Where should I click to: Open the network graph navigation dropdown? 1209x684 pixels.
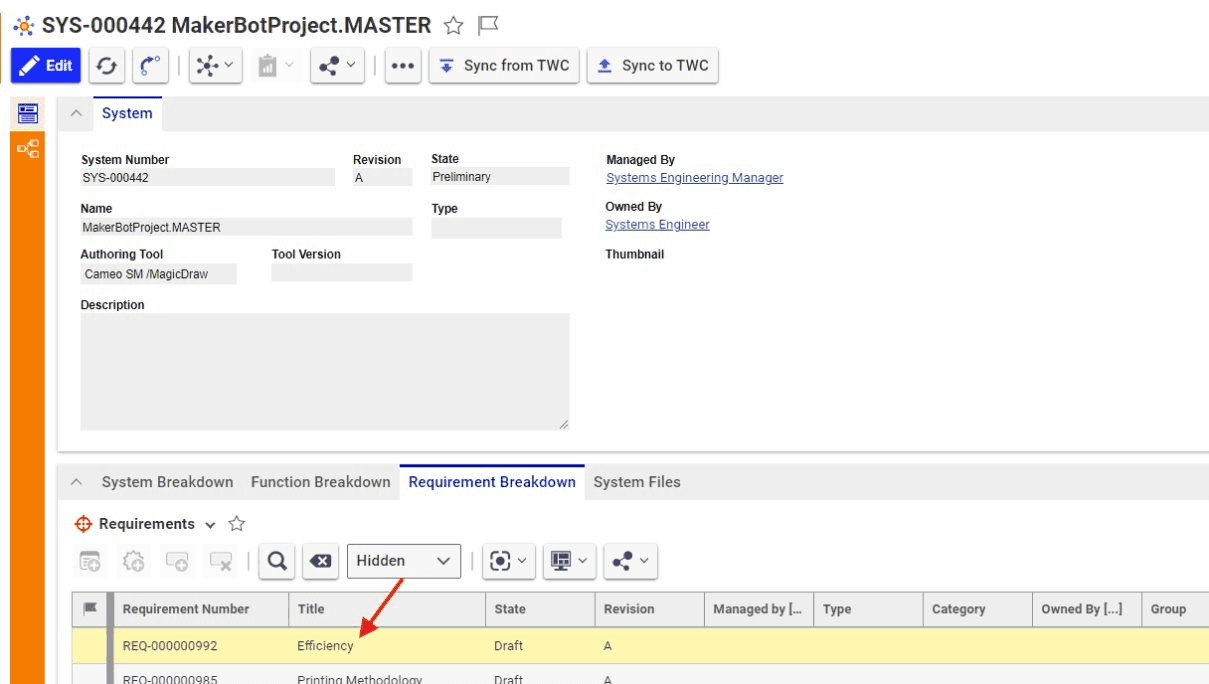pyautogui.click(x=215, y=66)
